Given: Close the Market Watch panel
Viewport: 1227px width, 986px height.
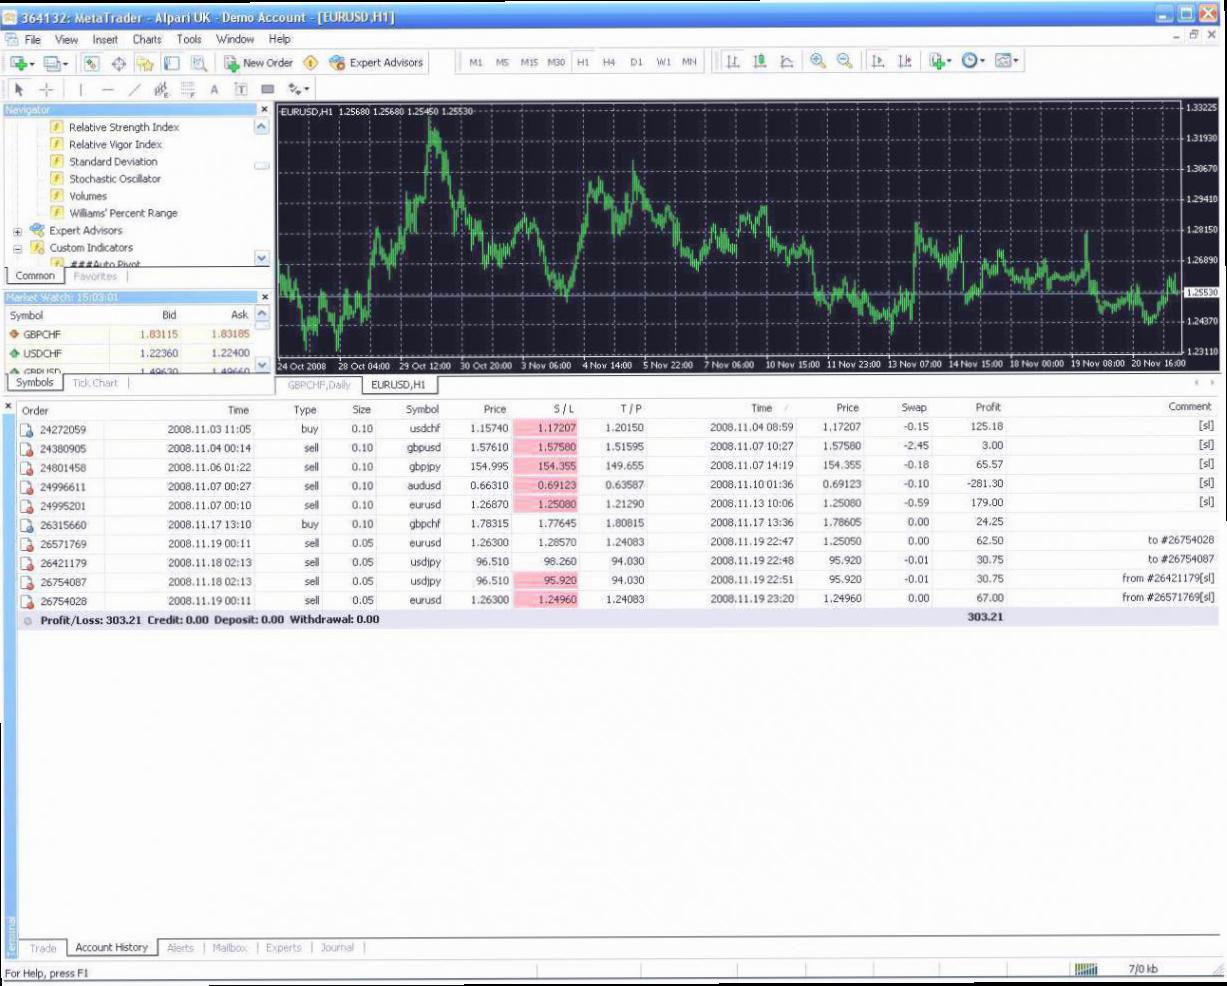Looking at the screenshot, I should tap(265, 297).
